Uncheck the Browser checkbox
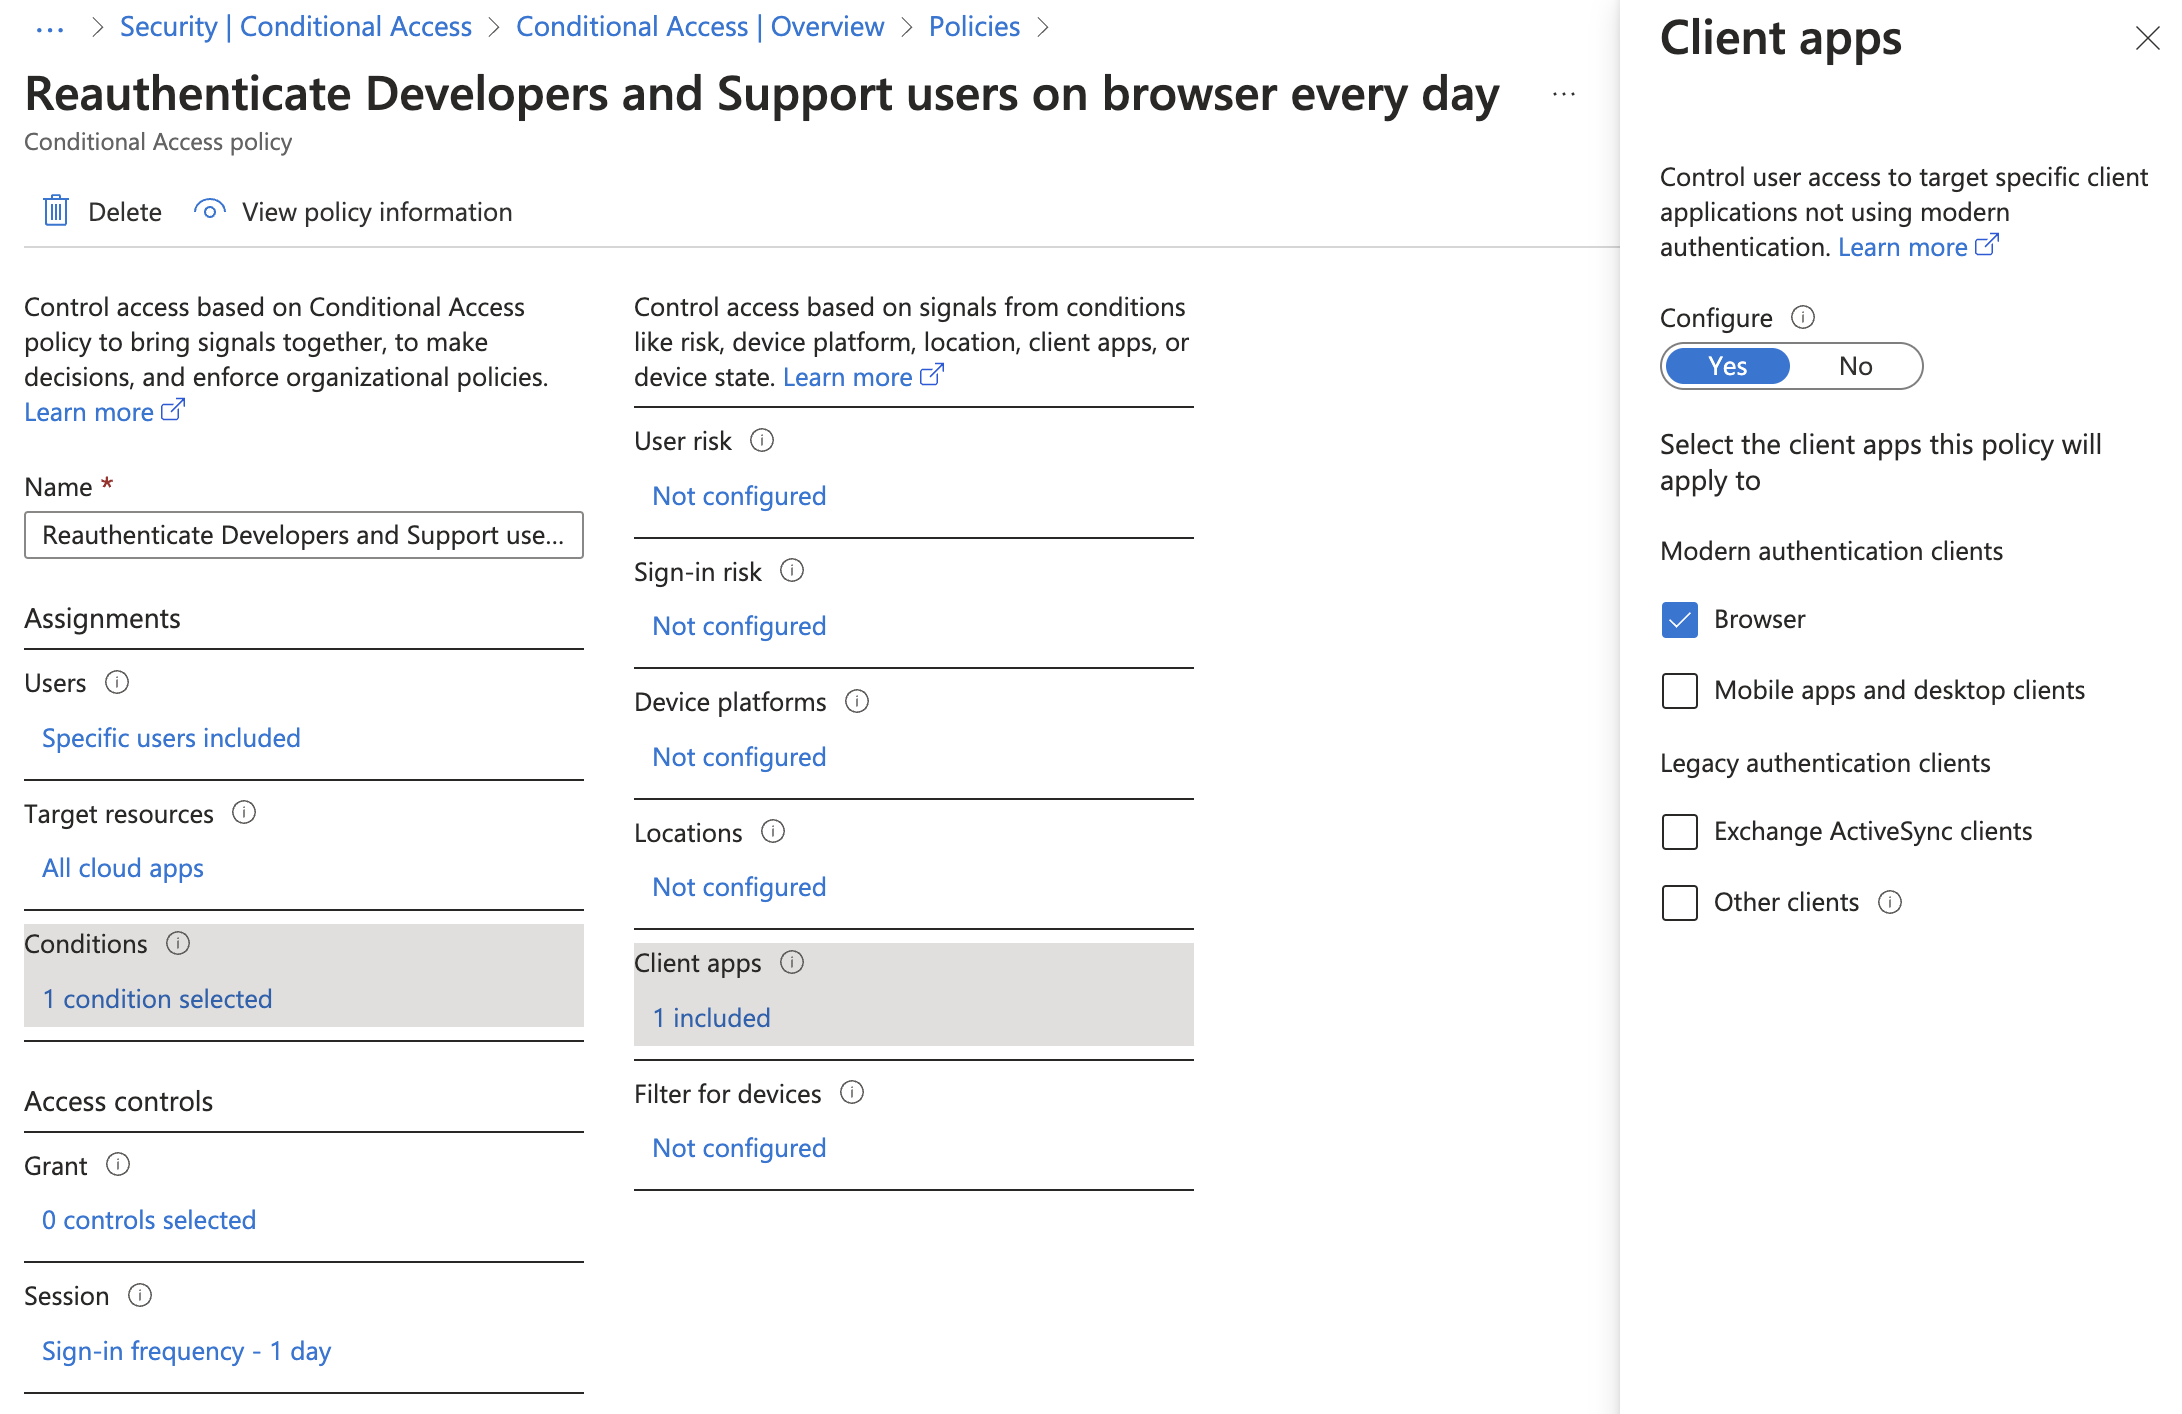The image size is (2182, 1414). (x=1680, y=620)
